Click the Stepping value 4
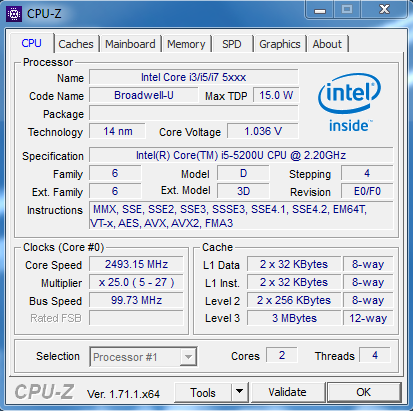This screenshot has height=411, width=413. click(367, 173)
